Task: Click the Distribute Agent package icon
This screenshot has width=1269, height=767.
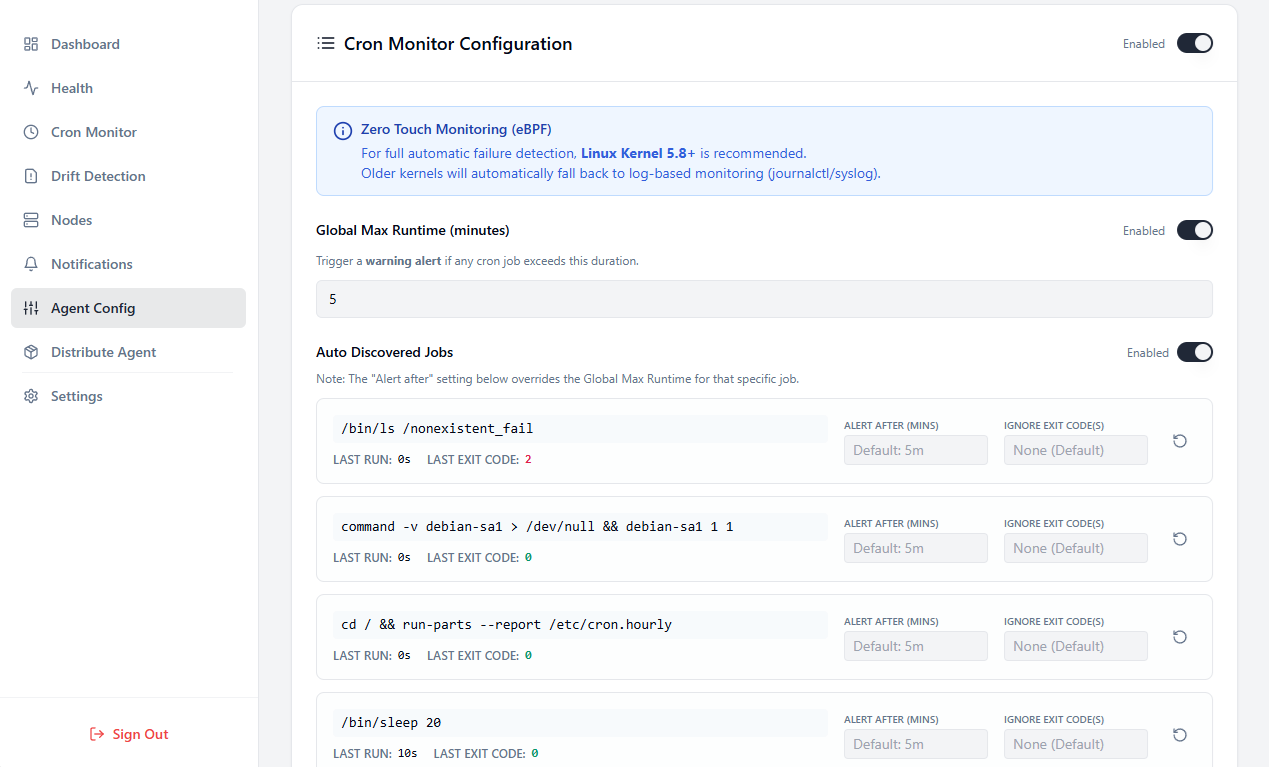Action: point(31,352)
